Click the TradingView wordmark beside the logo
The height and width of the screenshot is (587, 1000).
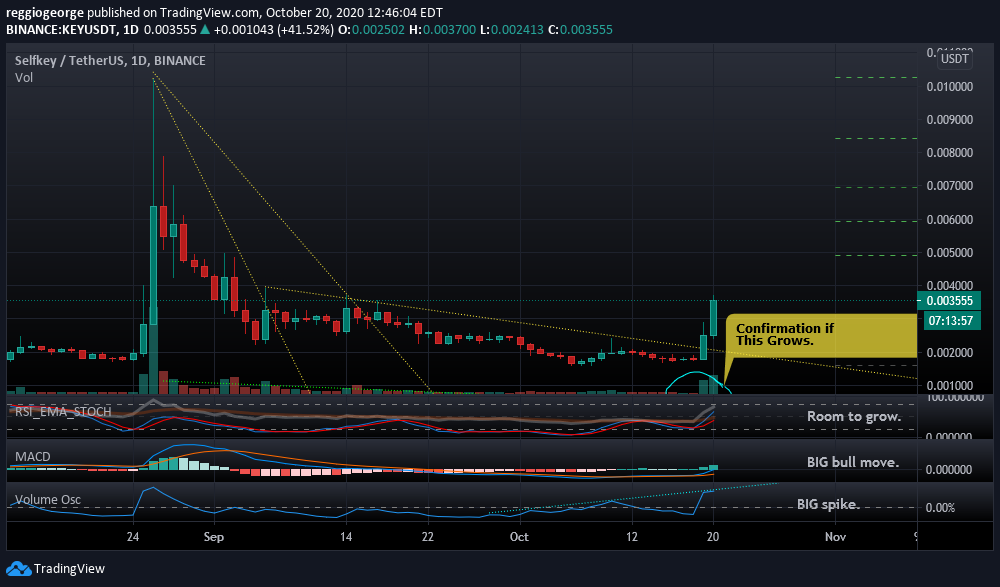(x=69, y=568)
